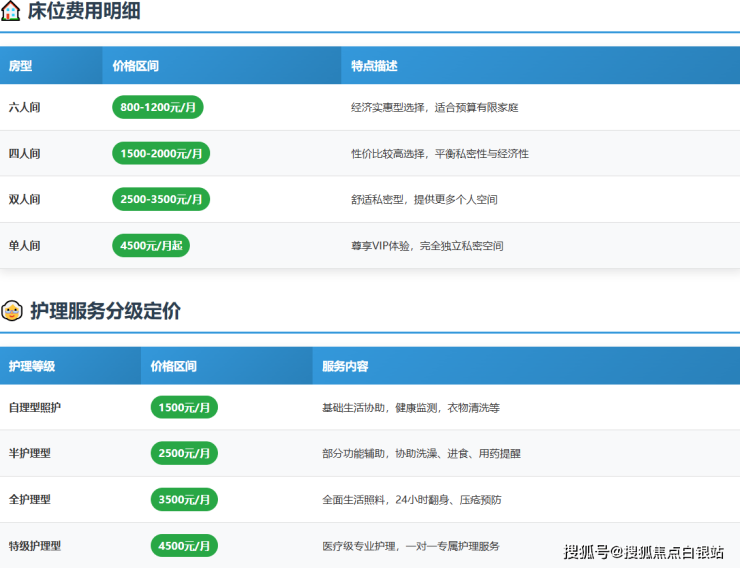Click the 护理等级 column header
Image resolution: width=740 pixels, height=568 pixels.
32,366
